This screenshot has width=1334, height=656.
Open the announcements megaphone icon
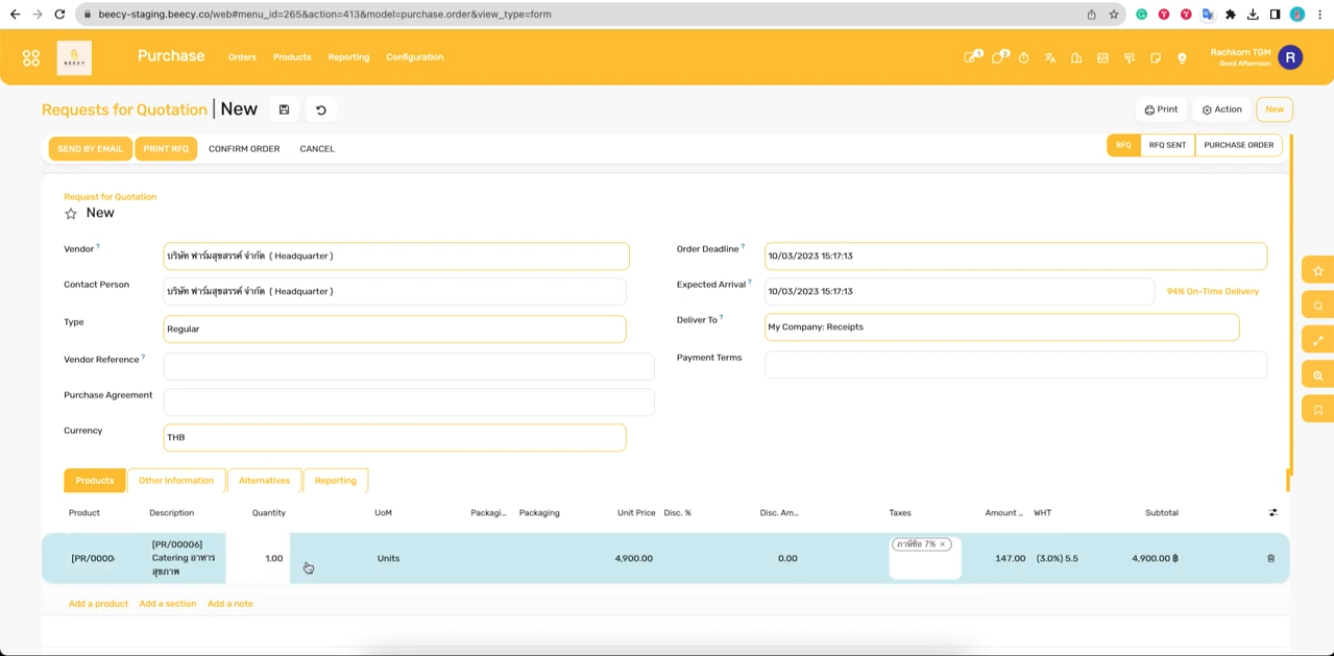click(1129, 58)
